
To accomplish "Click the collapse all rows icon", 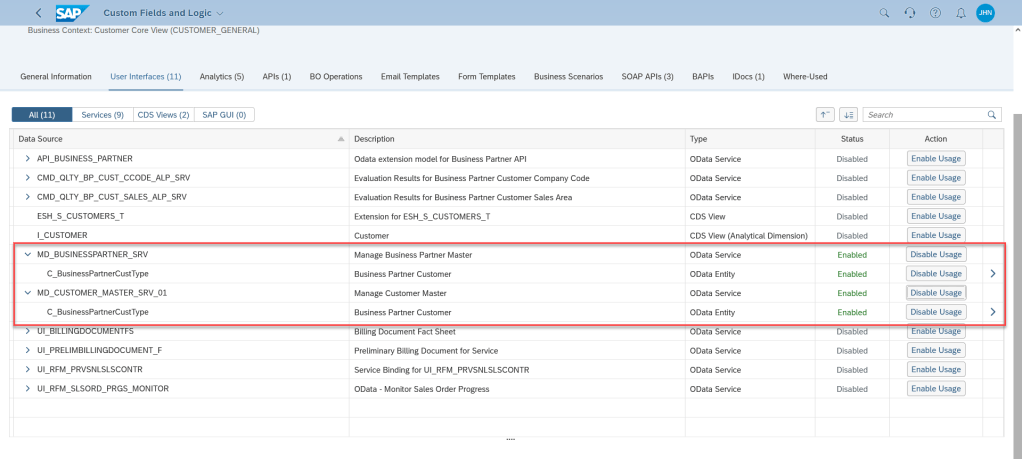I will point(826,115).
